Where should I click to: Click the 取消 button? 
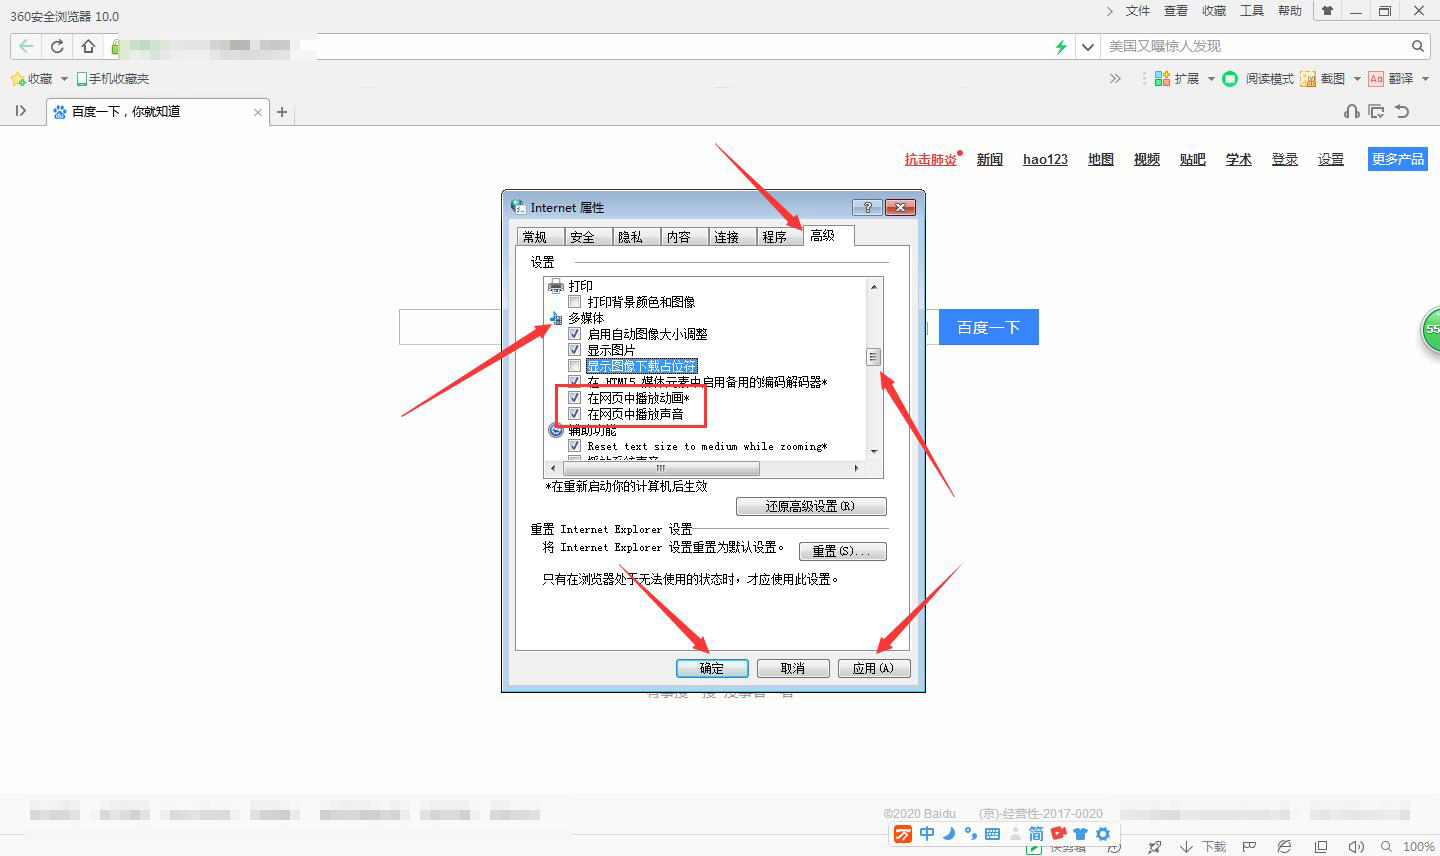coord(793,668)
